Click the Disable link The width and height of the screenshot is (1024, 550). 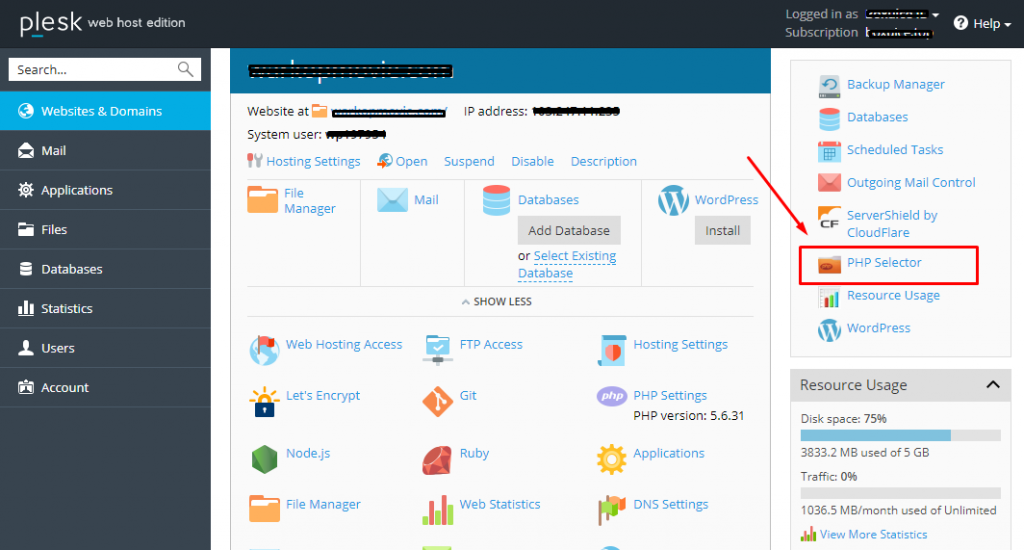click(x=532, y=161)
